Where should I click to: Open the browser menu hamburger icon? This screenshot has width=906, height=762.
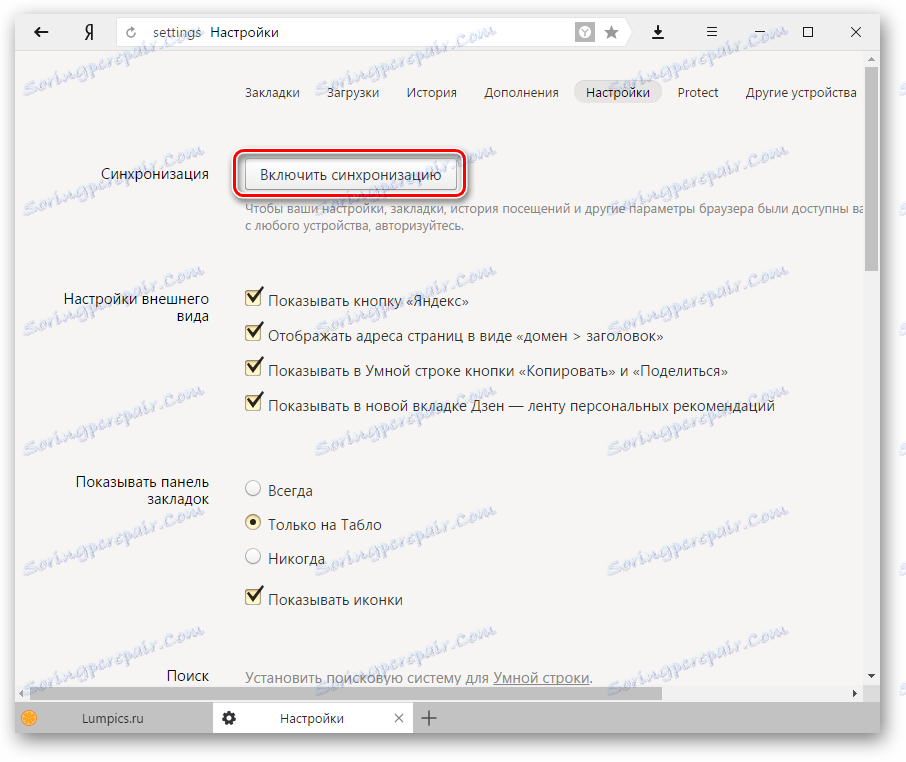pos(711,32)
